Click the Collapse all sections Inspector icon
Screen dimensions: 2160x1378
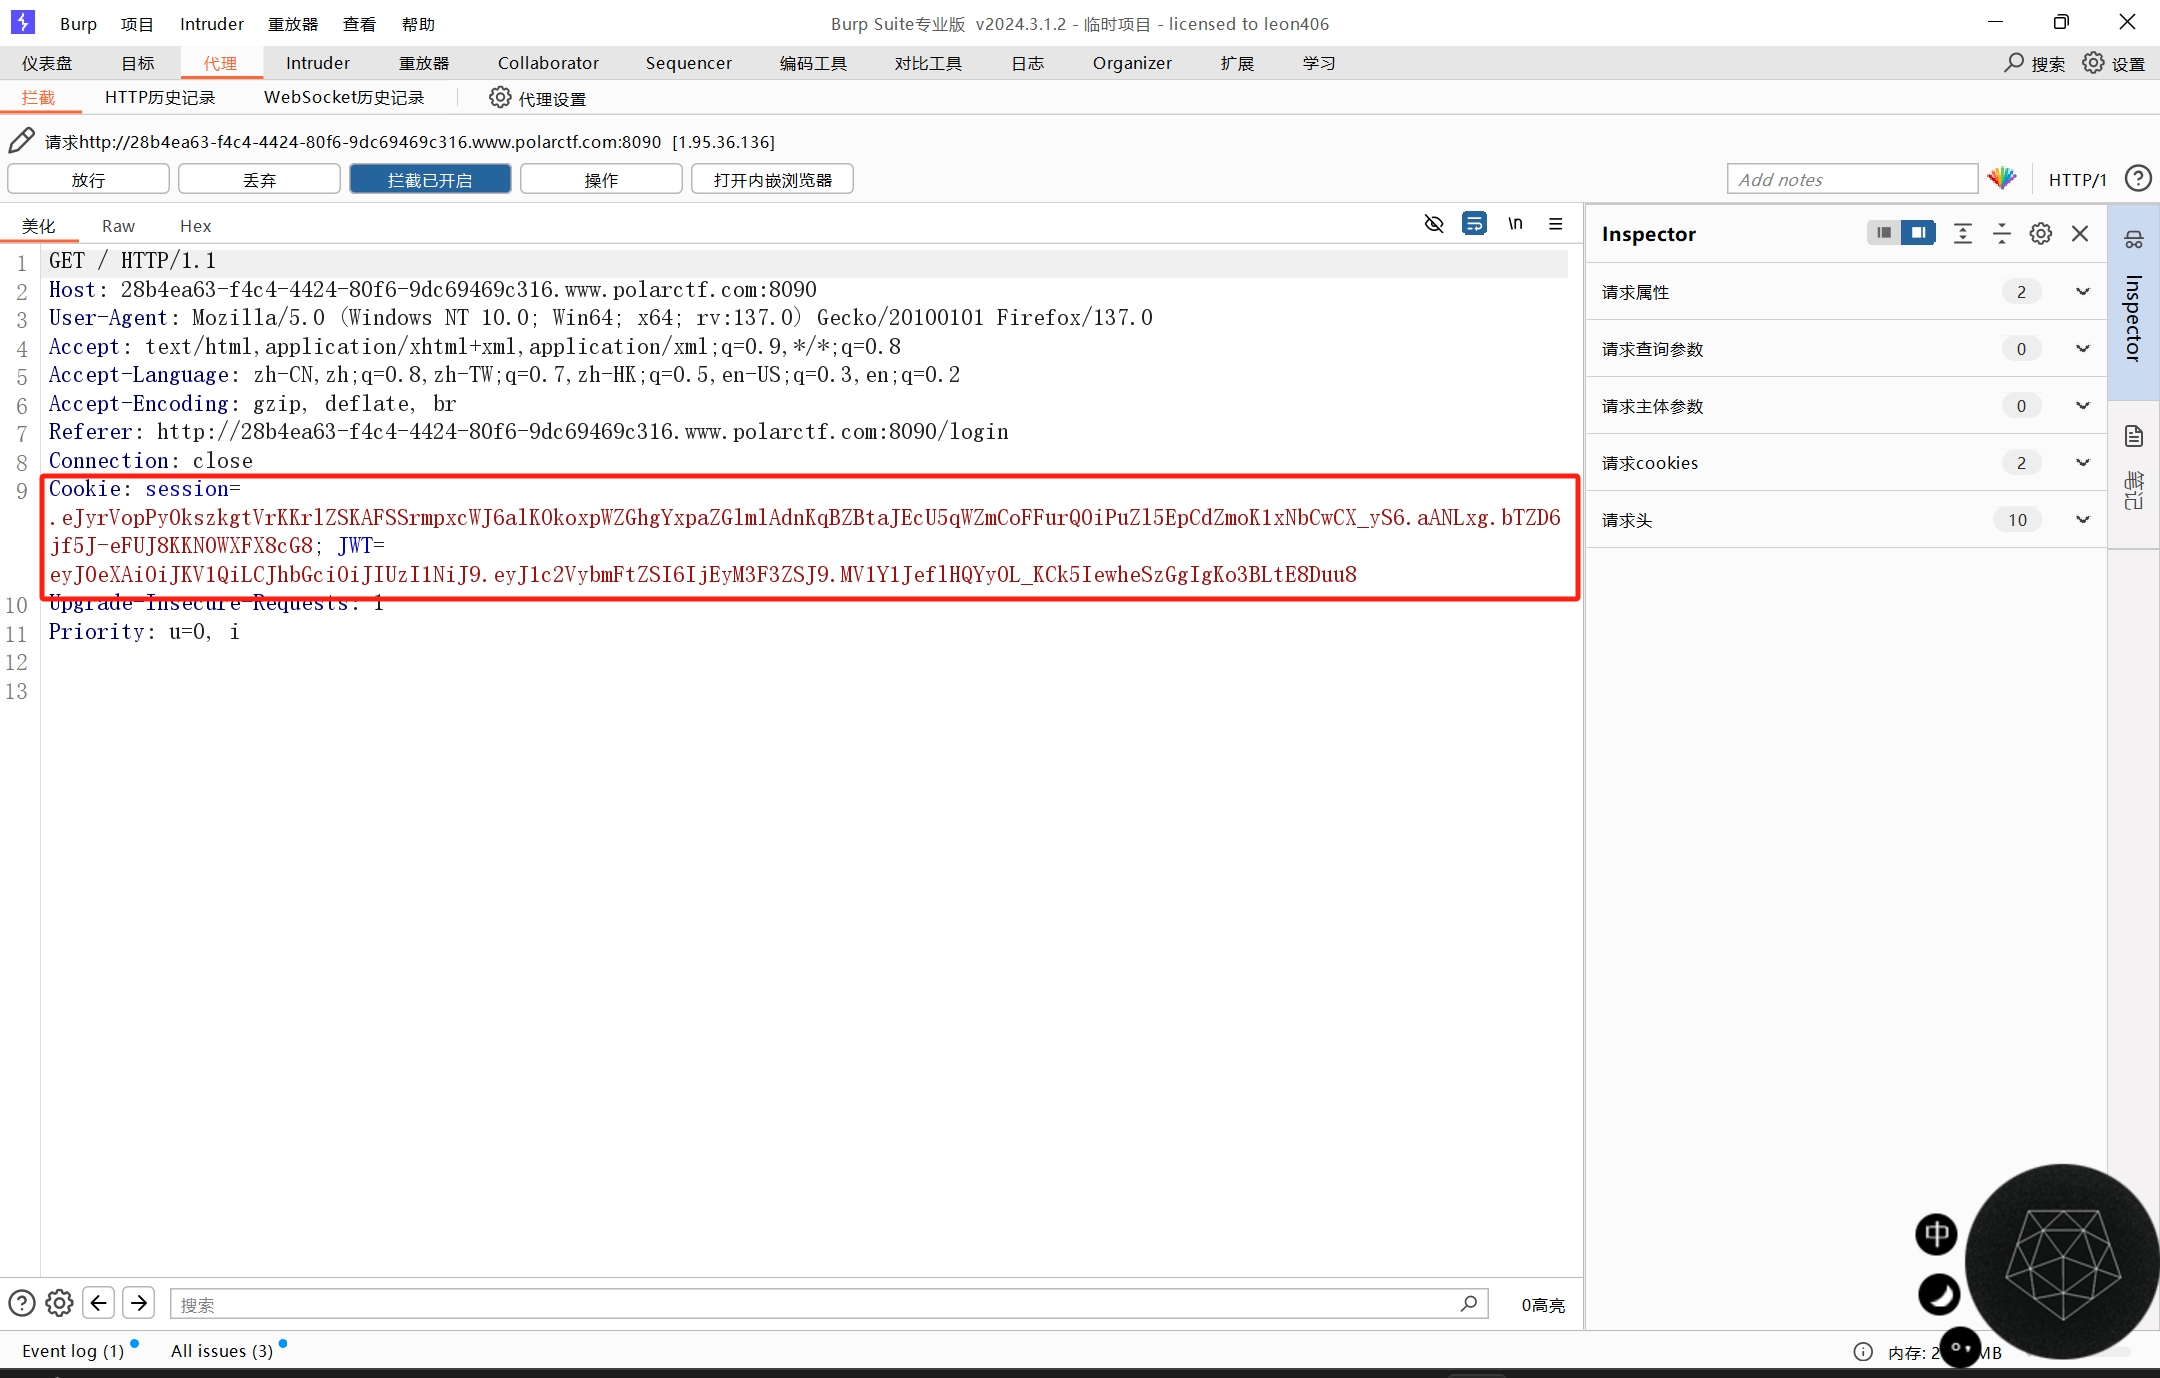pyautogui.click(x=2001, y=234)
